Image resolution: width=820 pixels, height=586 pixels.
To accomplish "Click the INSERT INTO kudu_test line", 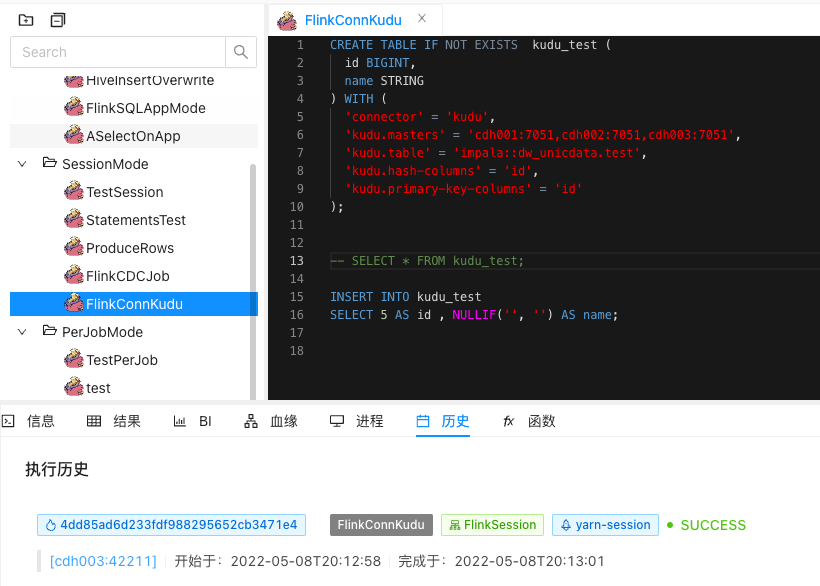I will (x=405, y=297).
